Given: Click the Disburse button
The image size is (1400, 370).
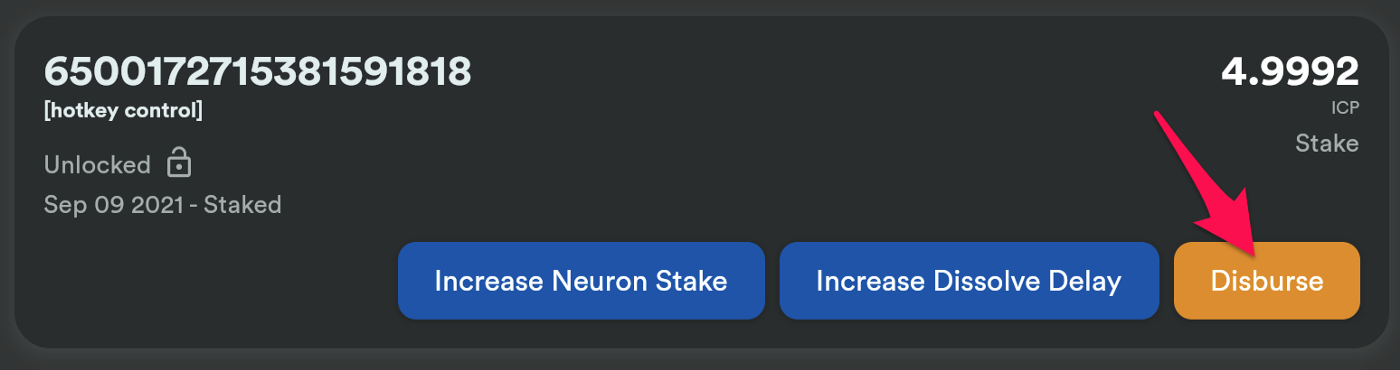Looking at the screenshot, I should pyautogui.click(x=1267, y=281).
